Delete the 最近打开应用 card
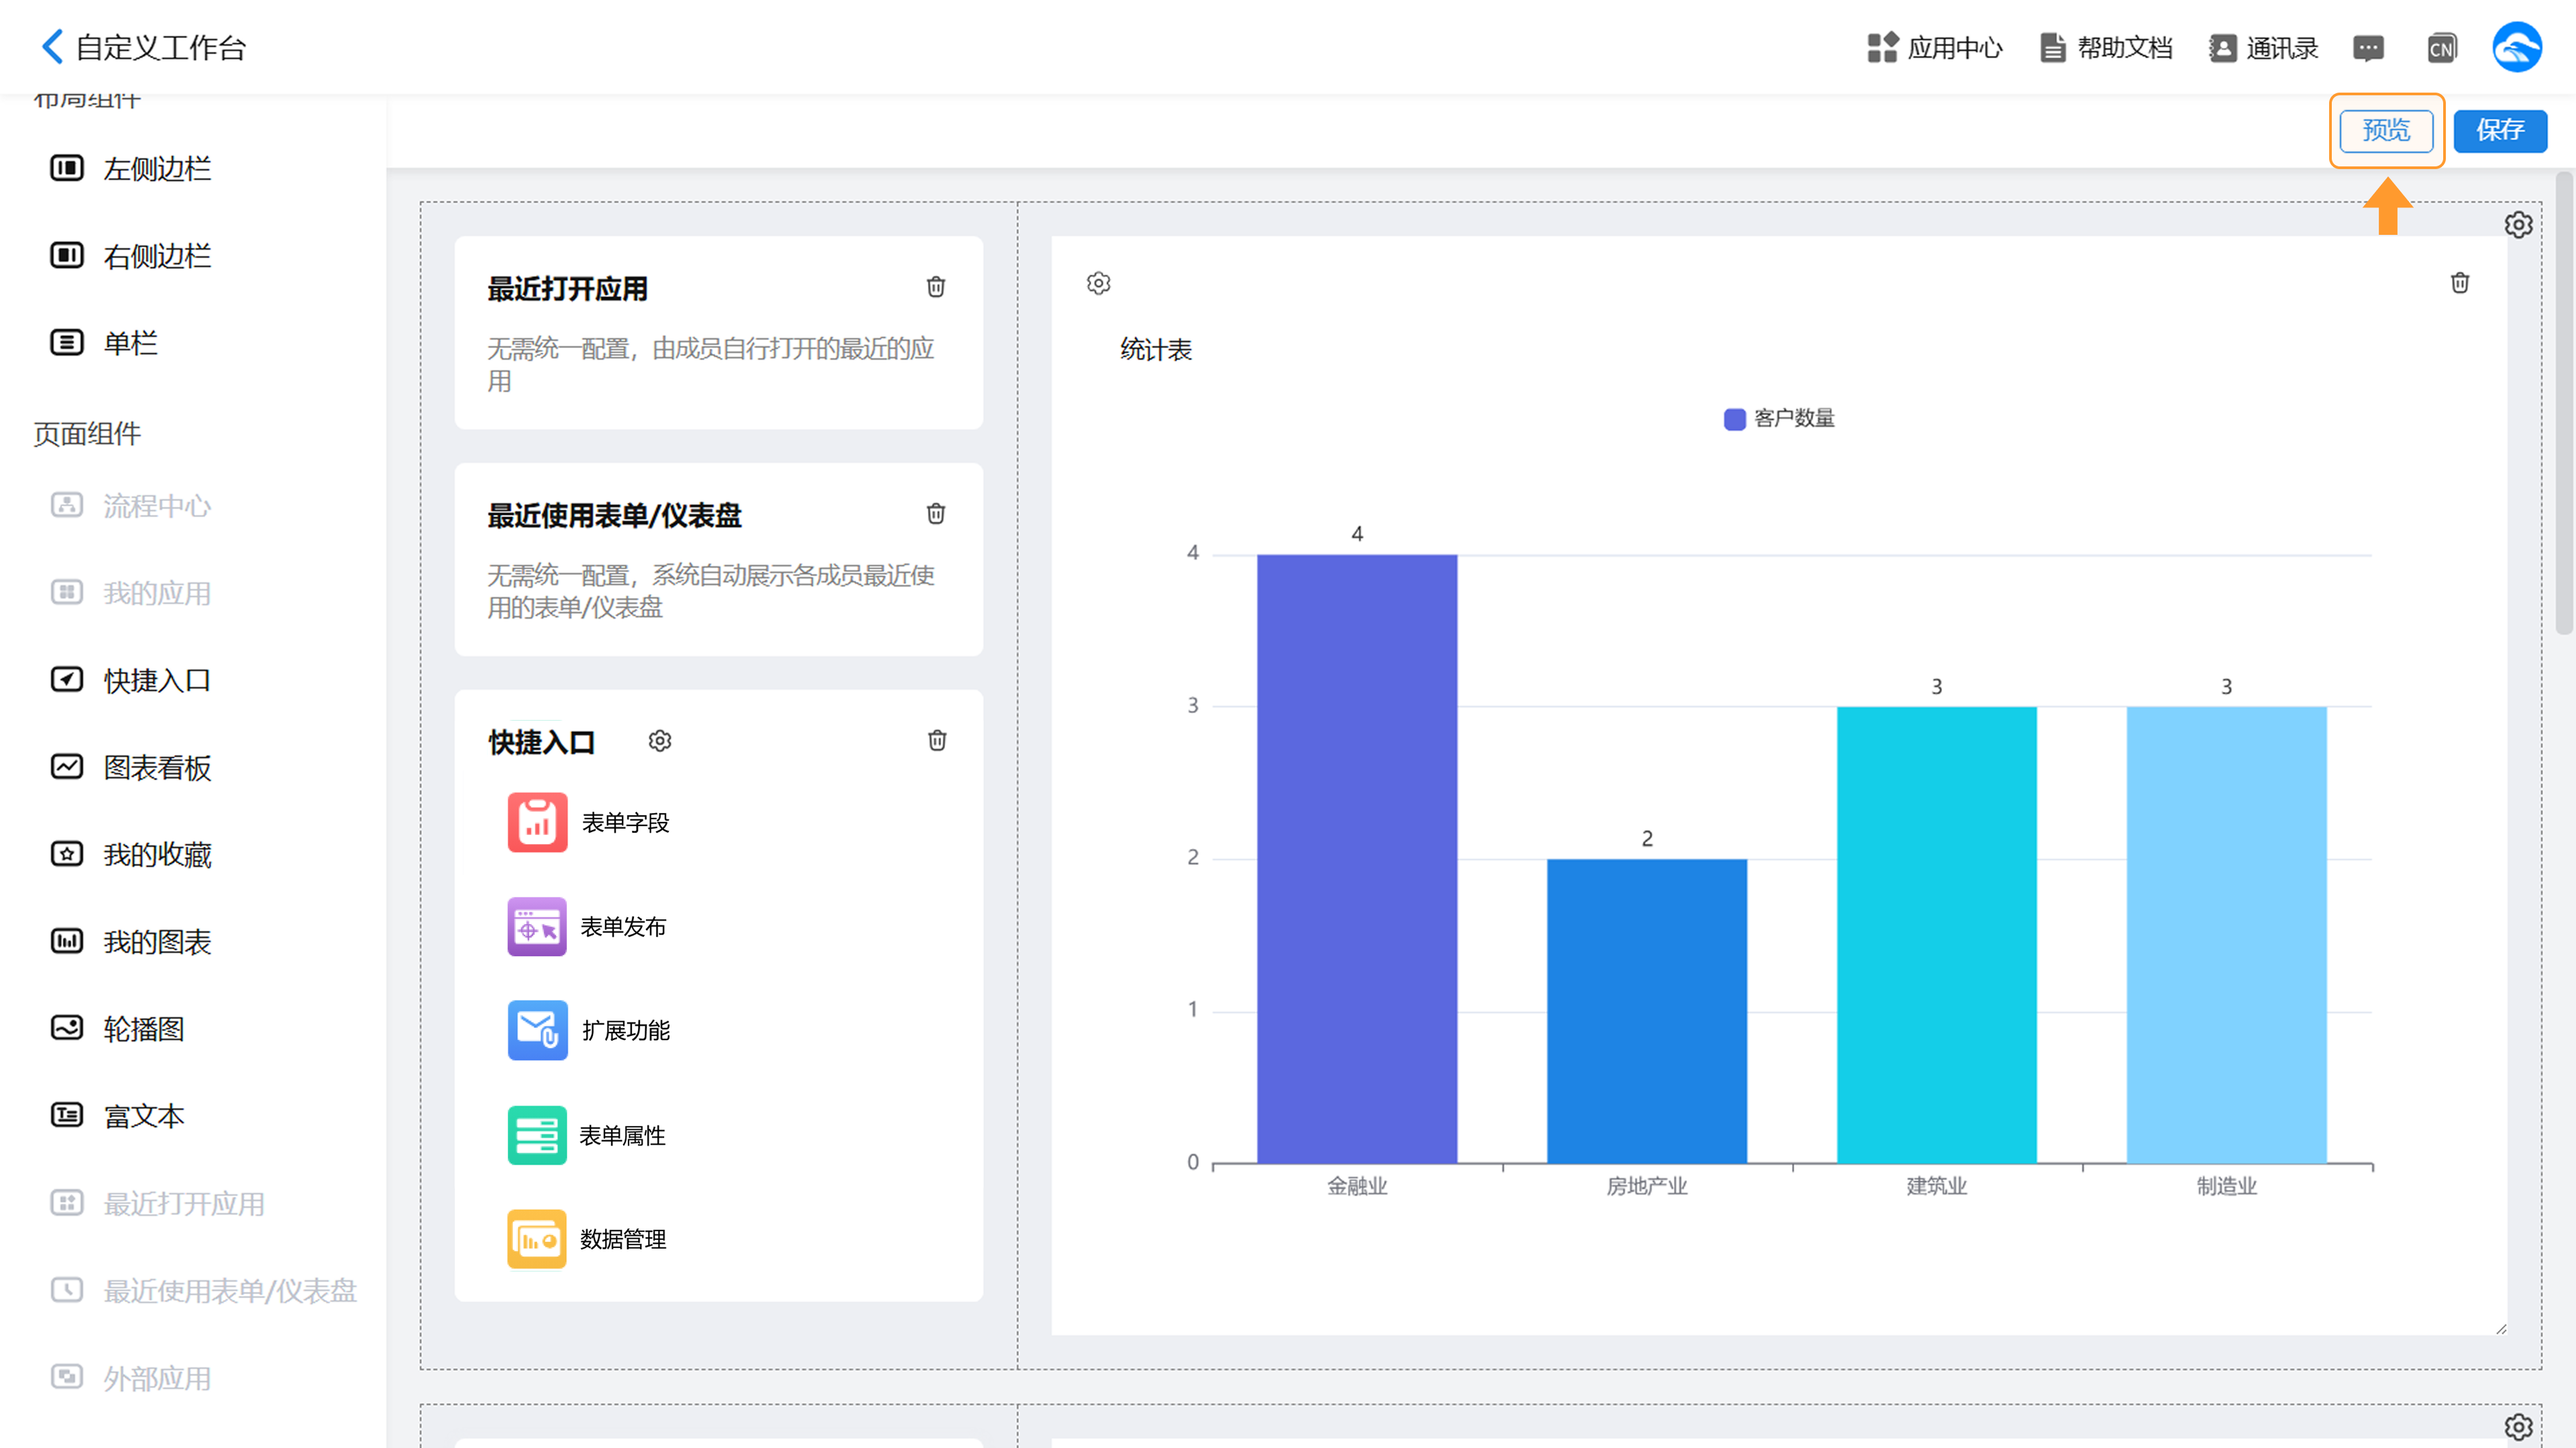Image resolution: width=2576 pixels, height=1448 pixels. 935,287
